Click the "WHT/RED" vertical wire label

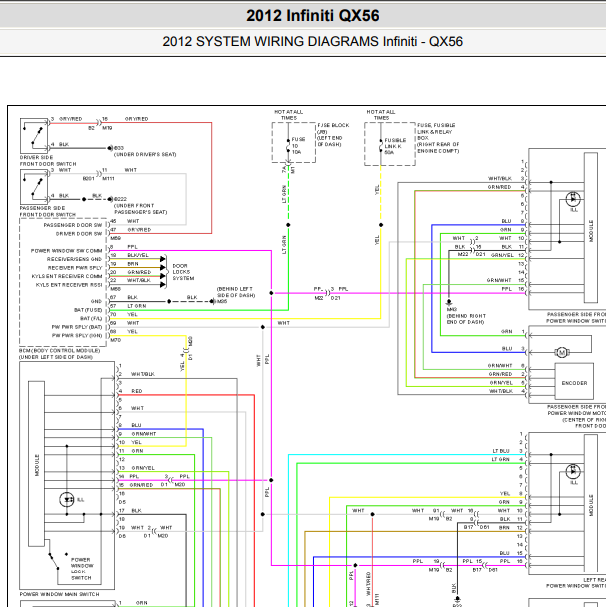pyautogui.click(x=368, y=584)
